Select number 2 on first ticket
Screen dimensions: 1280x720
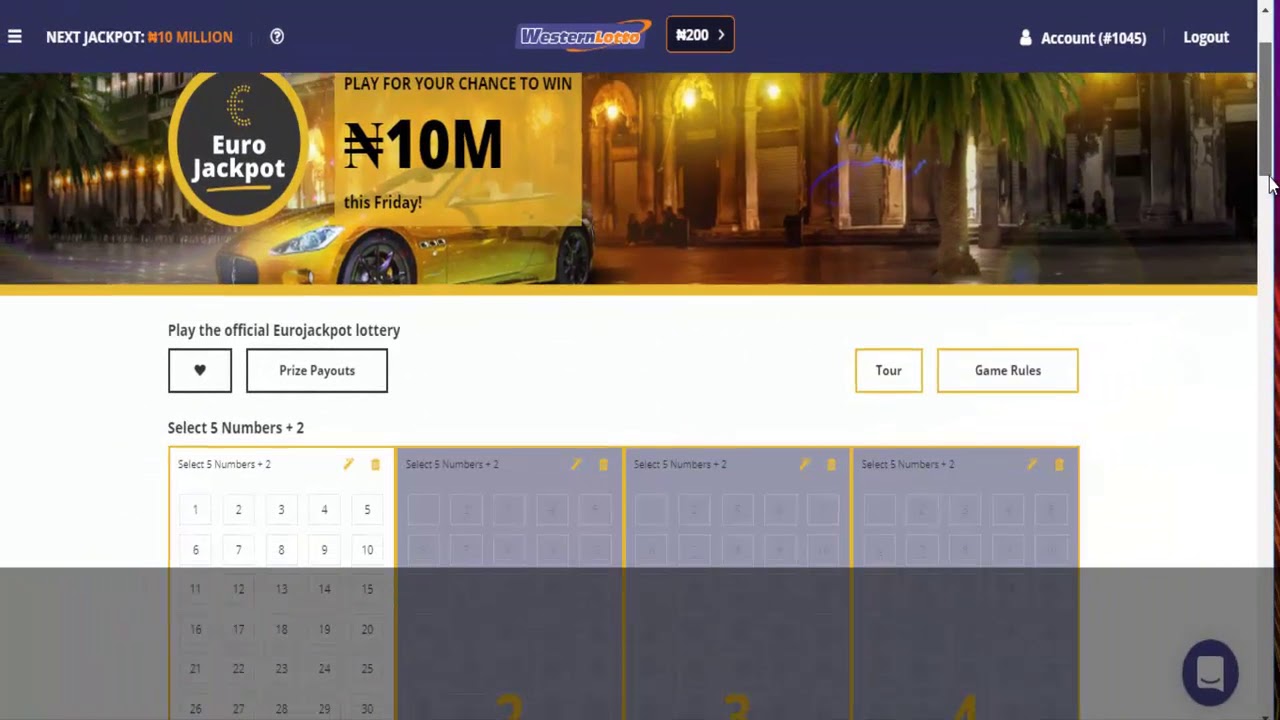coord(238,510)
